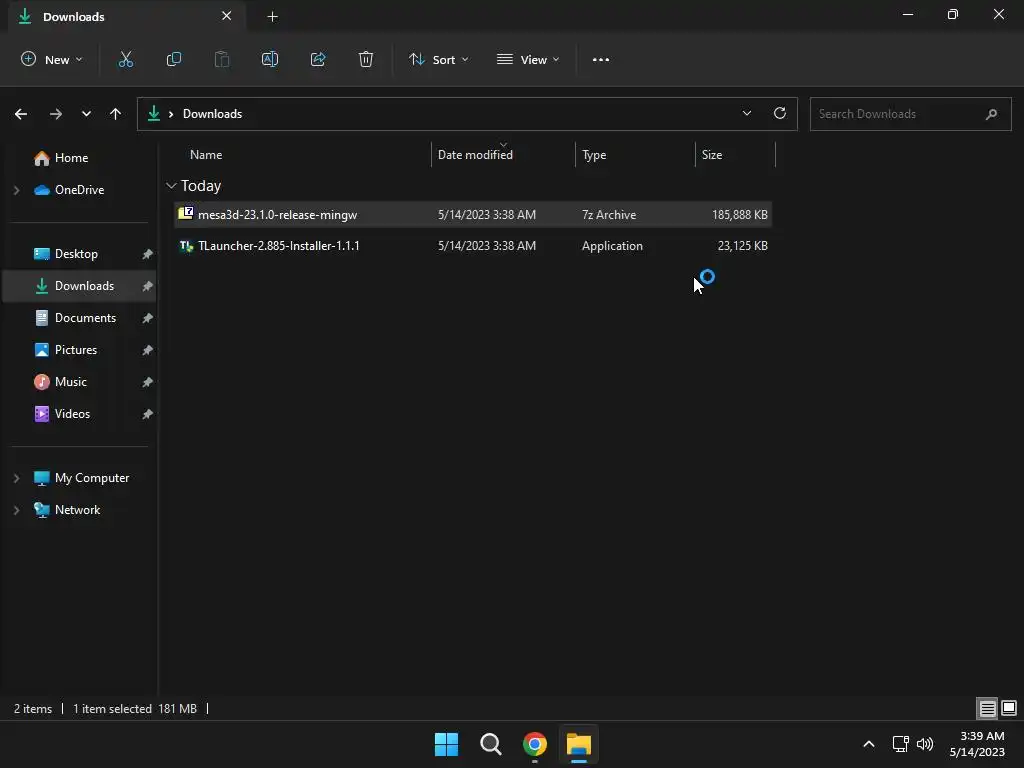Switch to details view layout icon
The image size is (1024, 768).
[987, 708]
